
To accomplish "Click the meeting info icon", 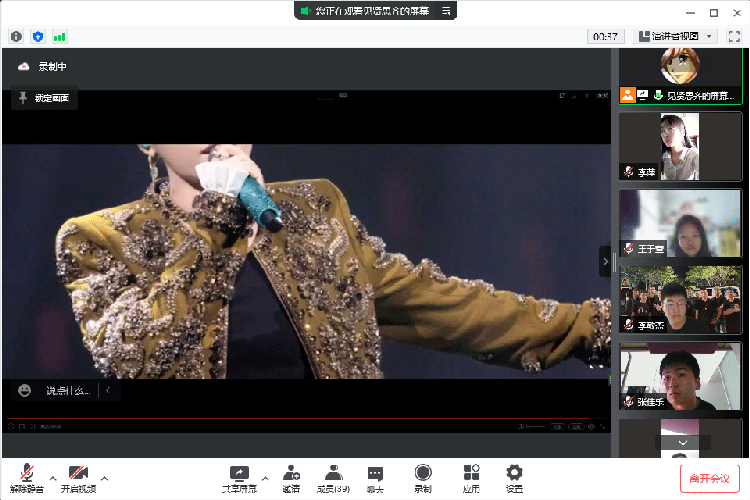I will tap(16, 36).
